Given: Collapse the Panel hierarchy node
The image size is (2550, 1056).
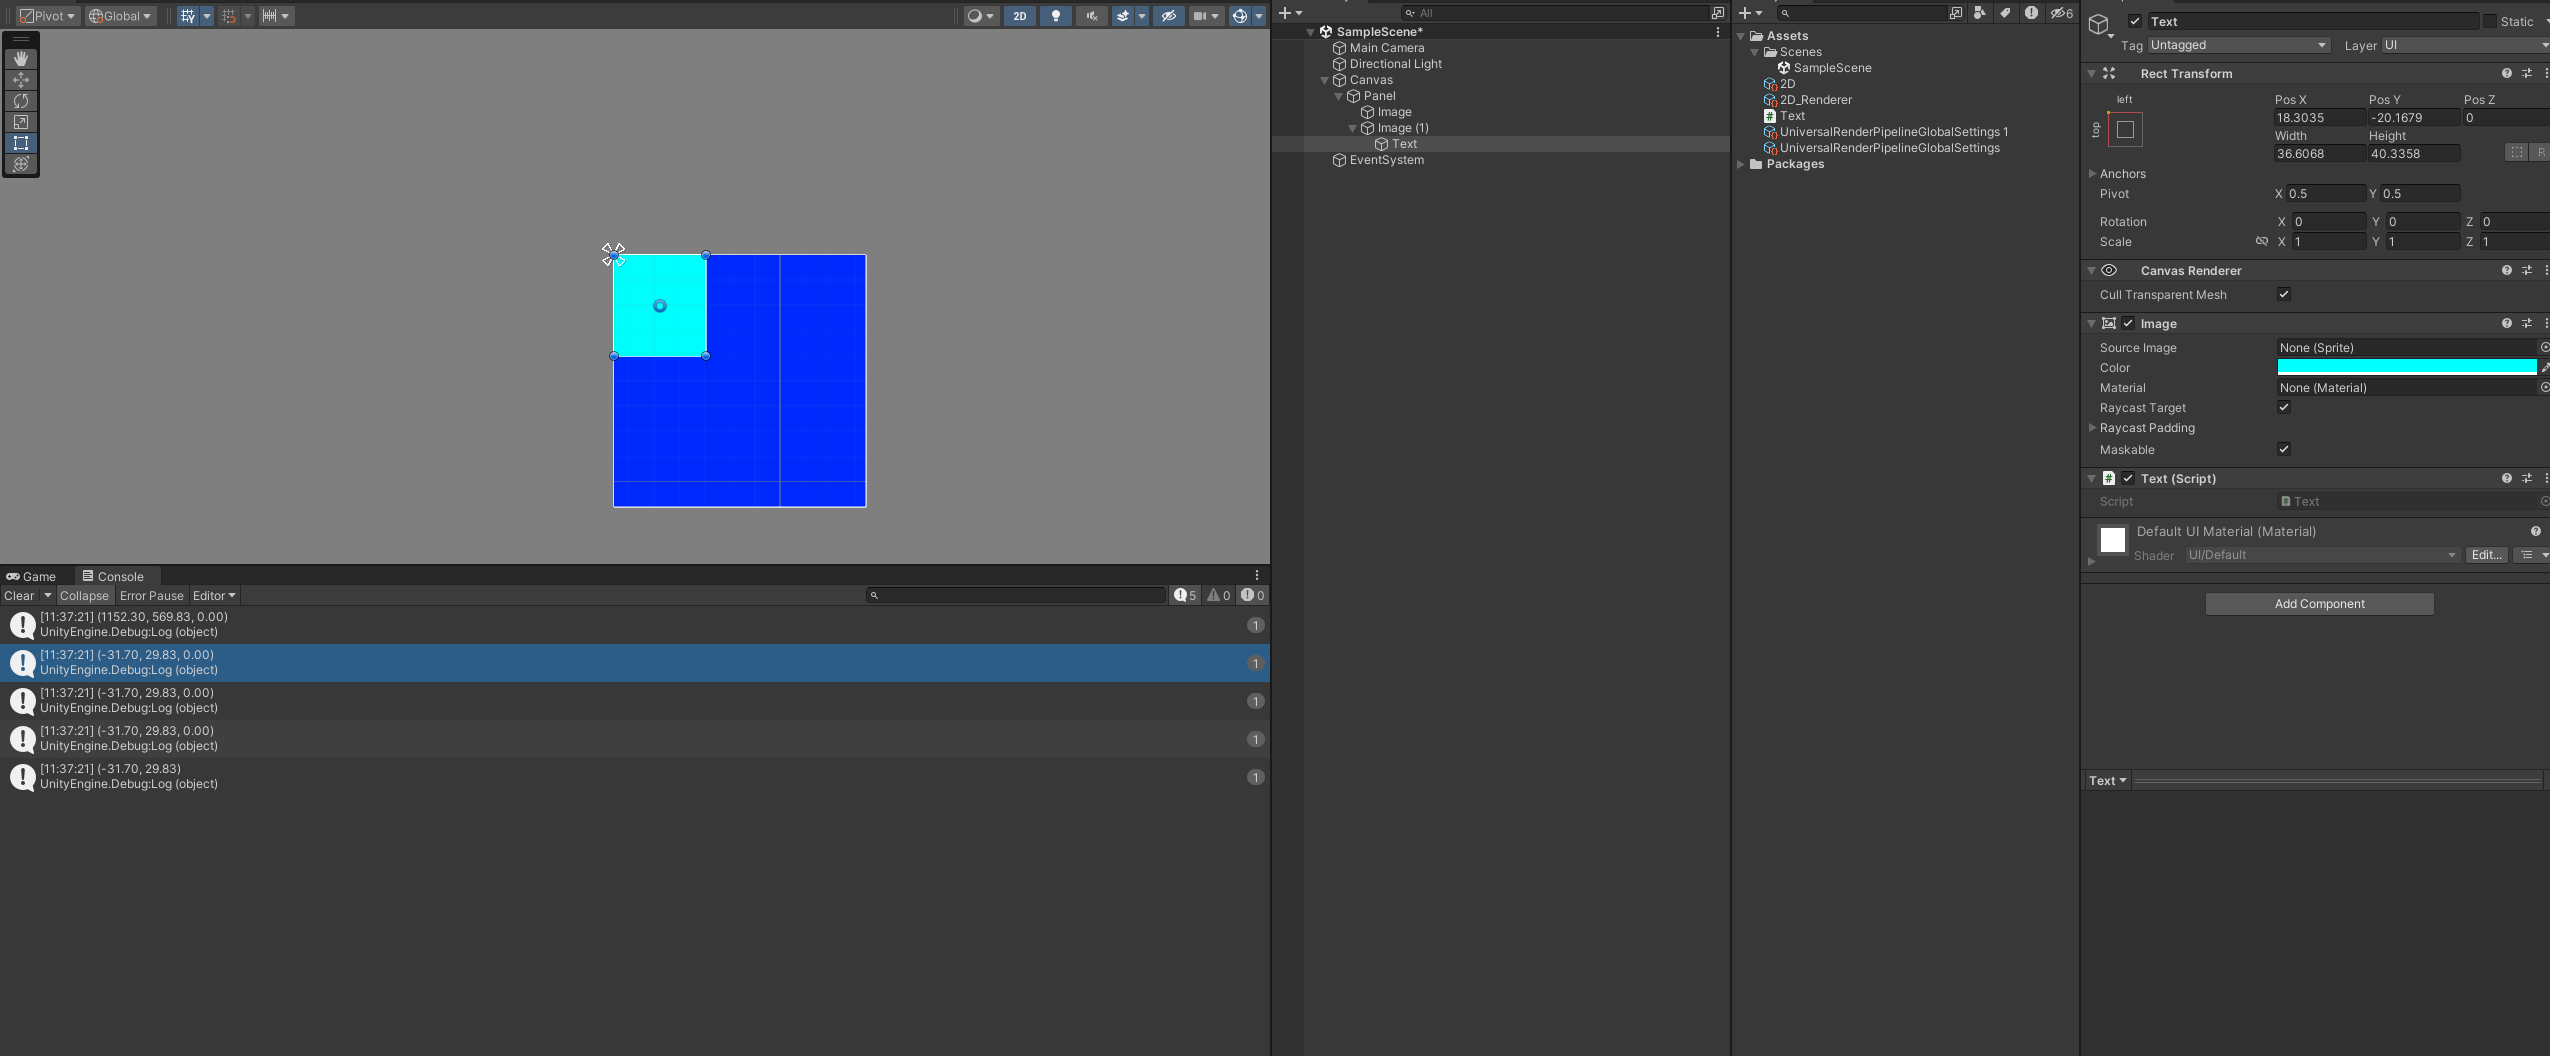Looking at the screenshot, I should [x=1339, y=96].
